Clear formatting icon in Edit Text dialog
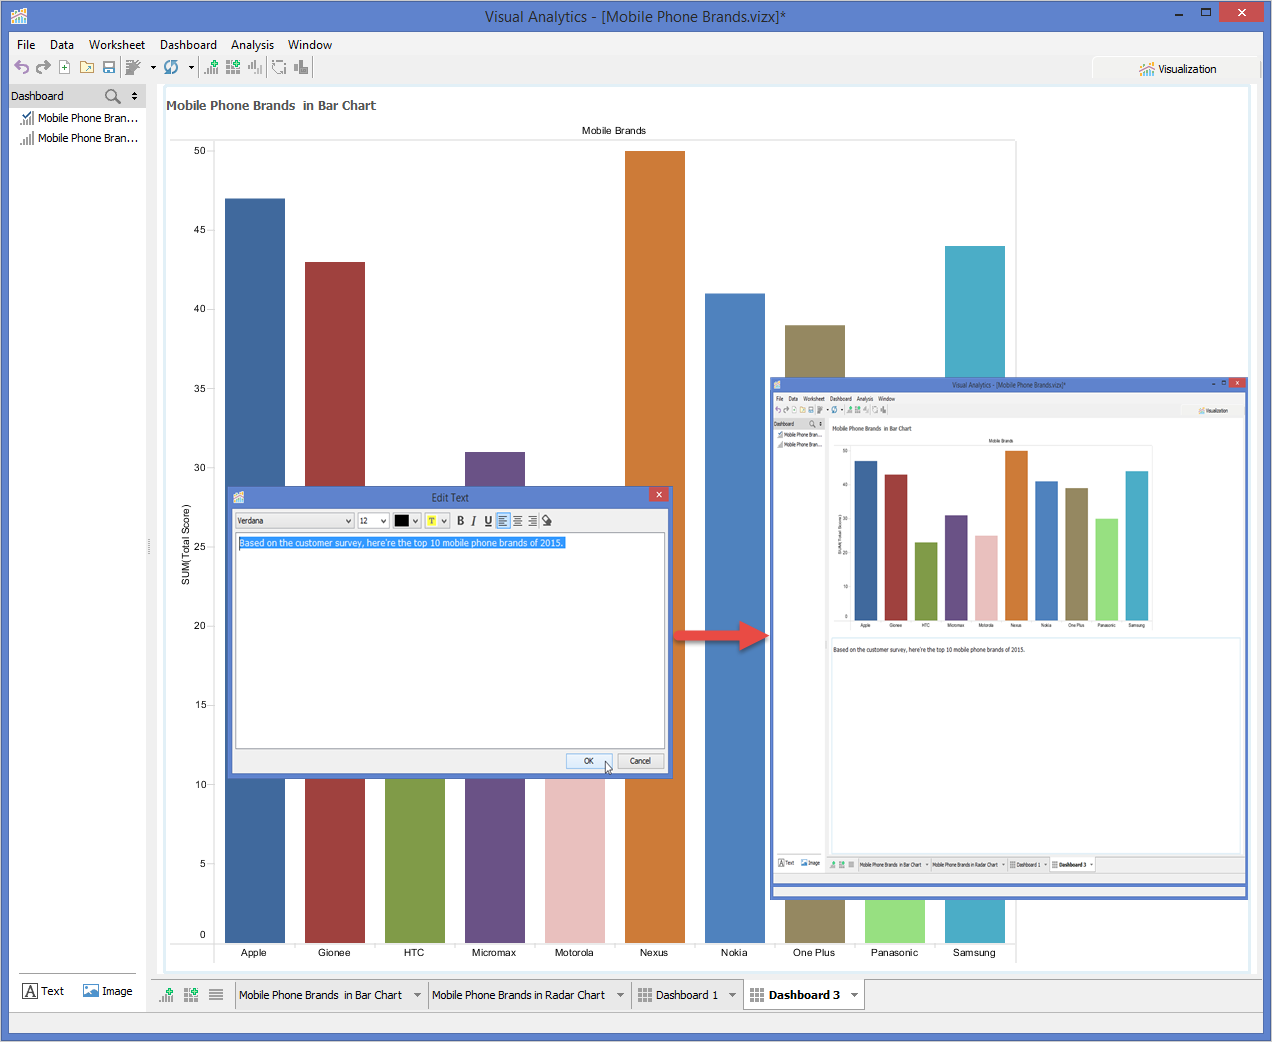Image resolution: width=1272 pixels, height=1042 pixels. tap(547, 521)
